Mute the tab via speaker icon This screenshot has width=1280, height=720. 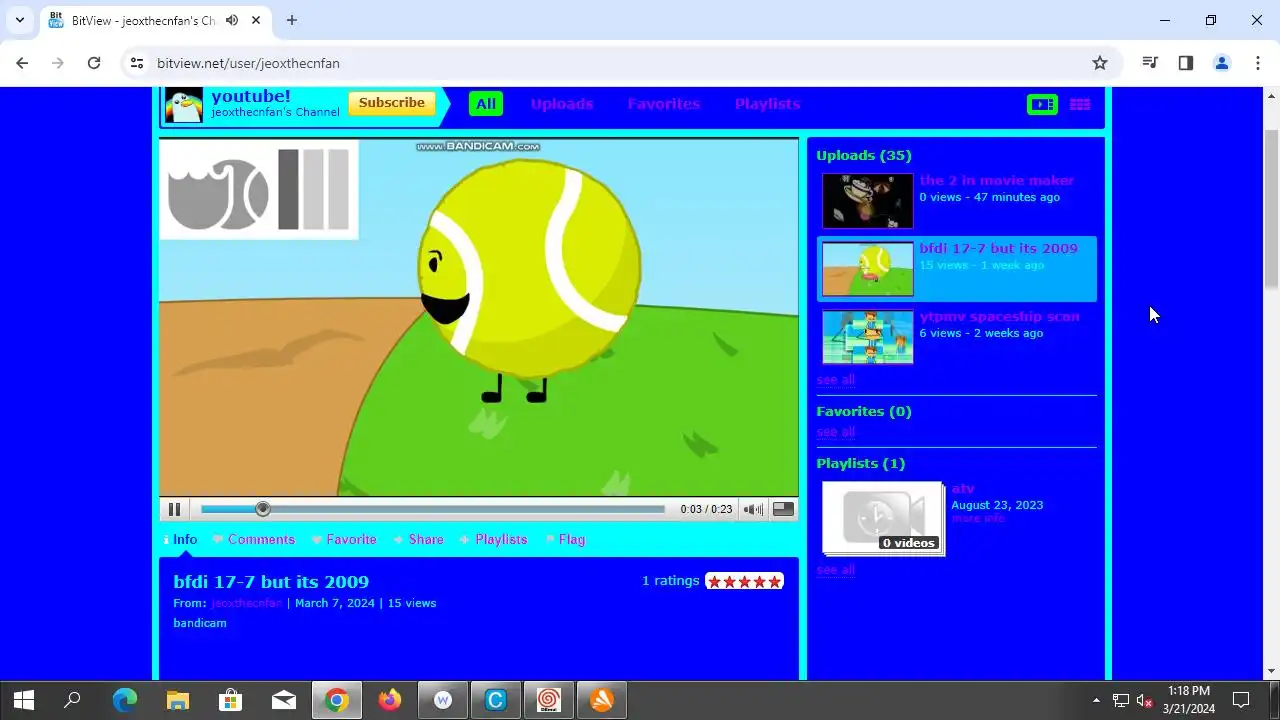pos(232,20)
